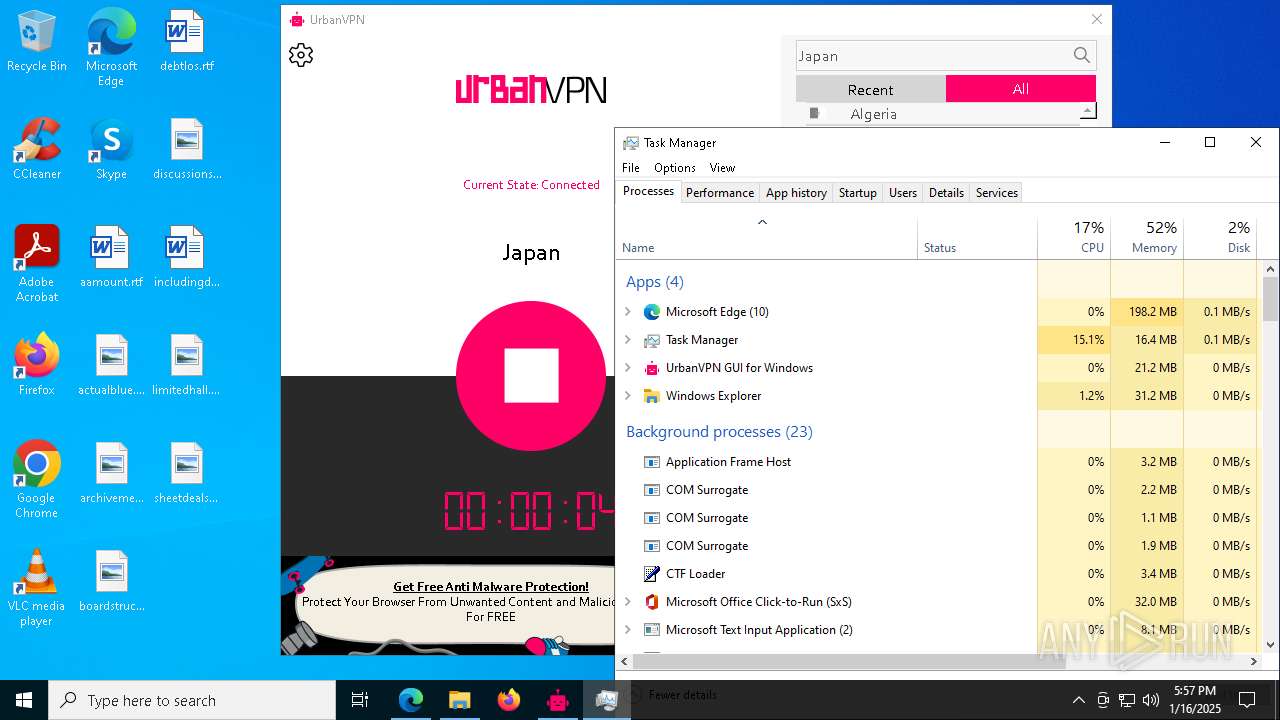
Task: Select the Adobe Acrobat desktop shortcut
Action: [37, 264]
